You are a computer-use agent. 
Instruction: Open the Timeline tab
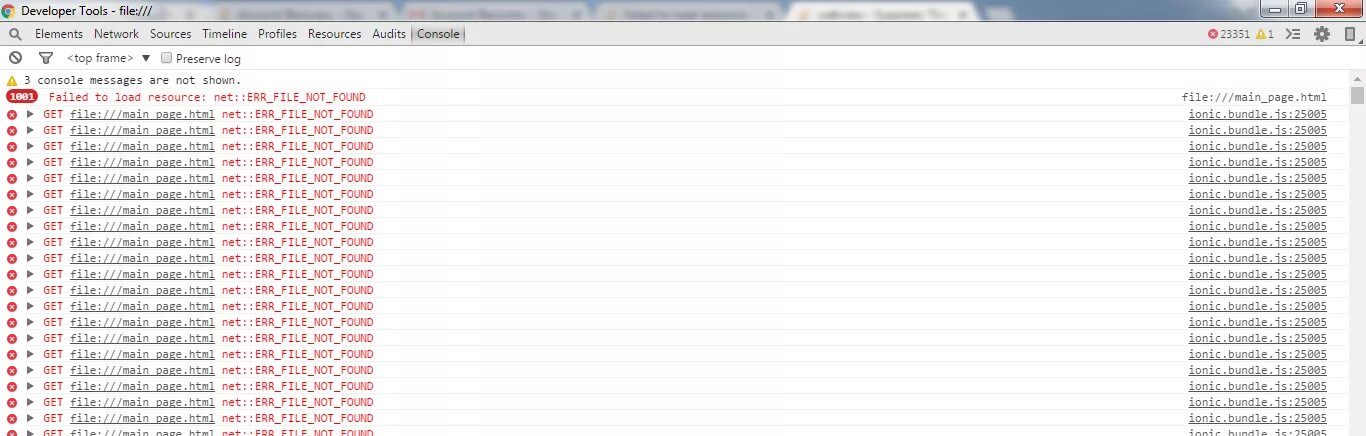coord(225,34)
